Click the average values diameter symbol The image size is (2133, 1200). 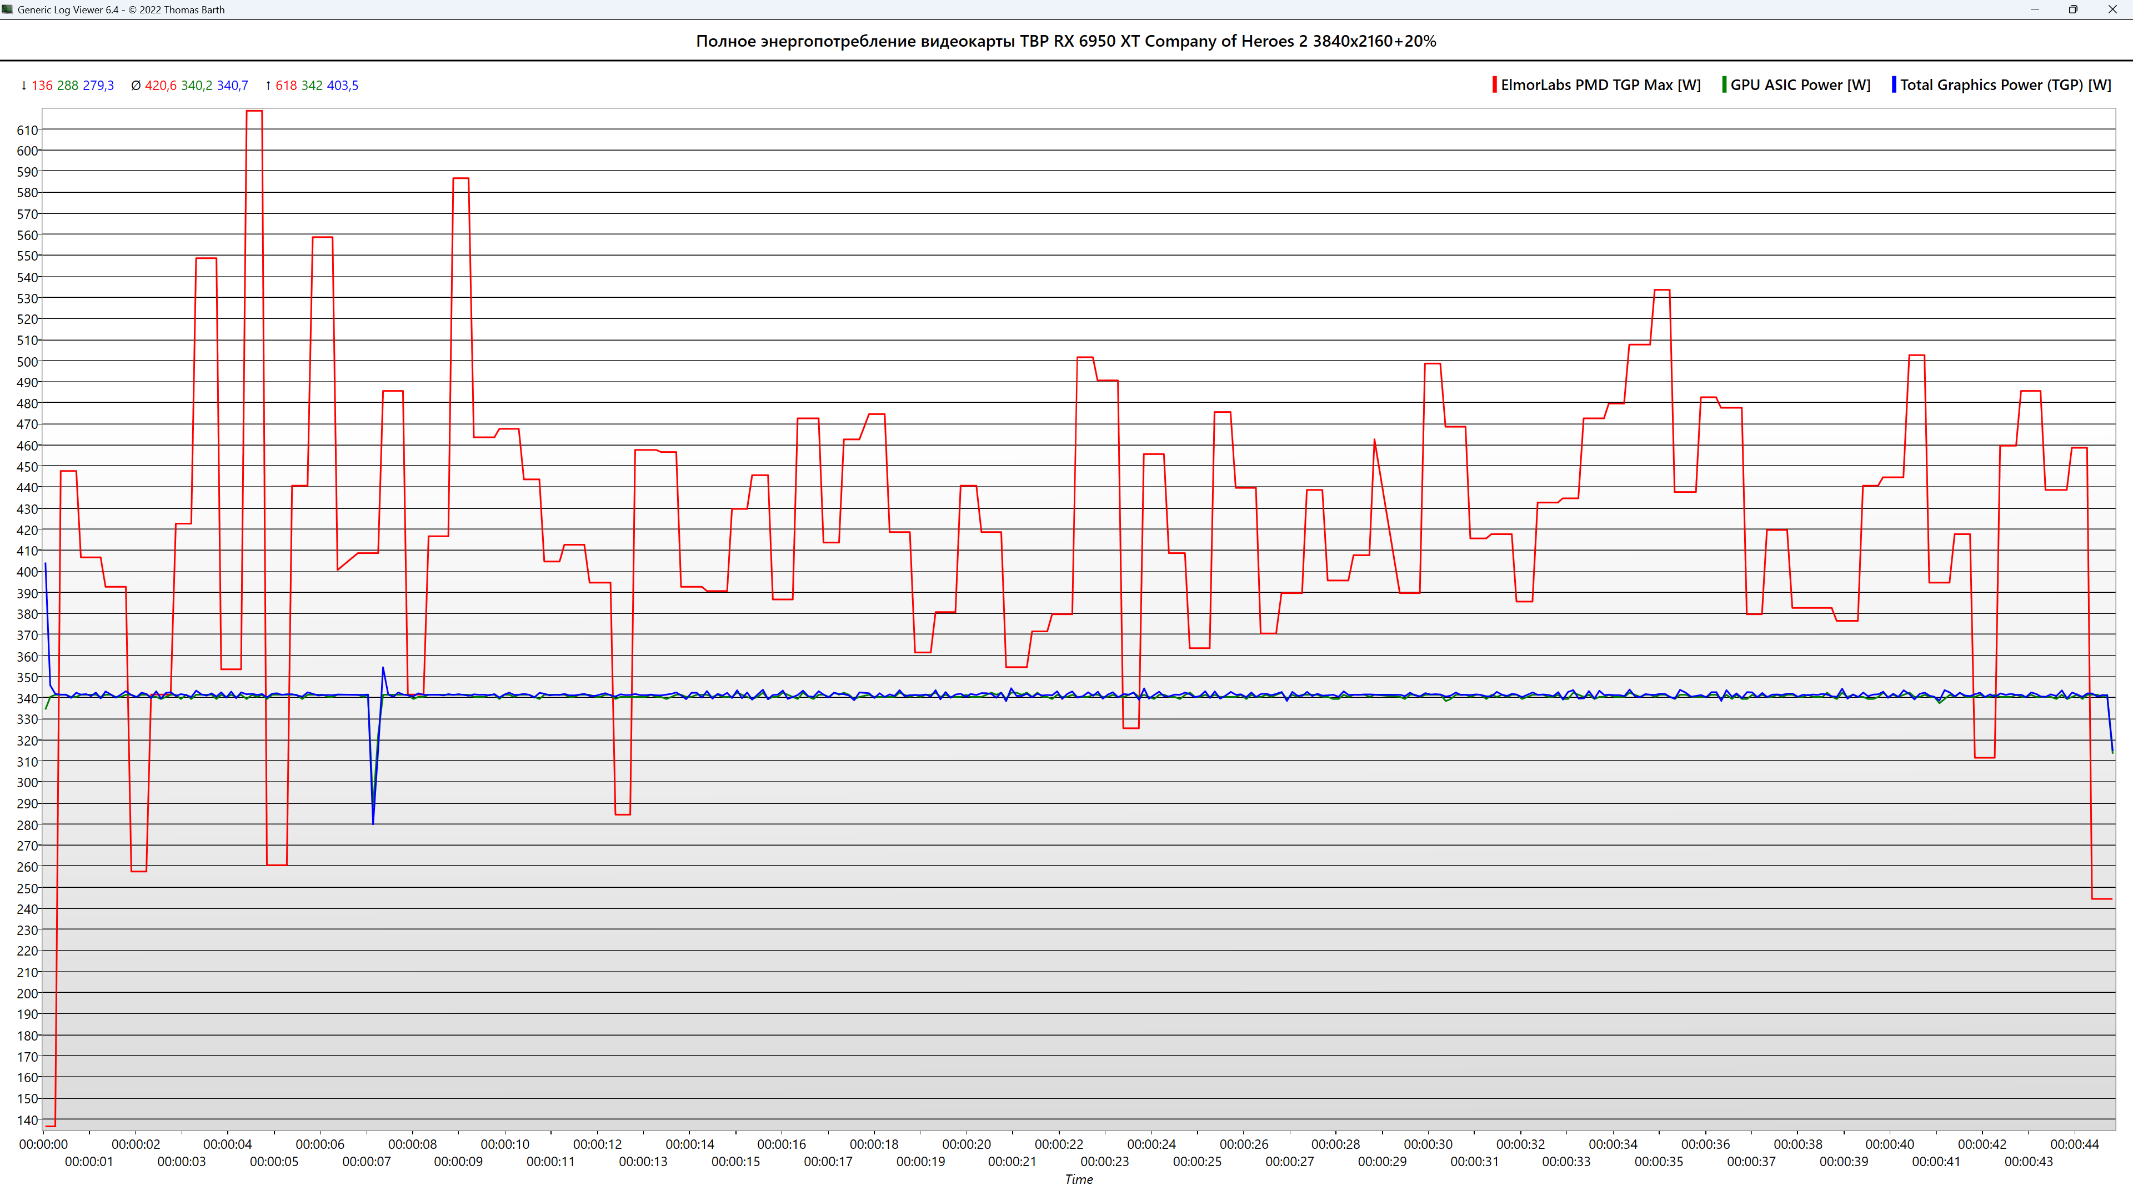pos(136,85)
